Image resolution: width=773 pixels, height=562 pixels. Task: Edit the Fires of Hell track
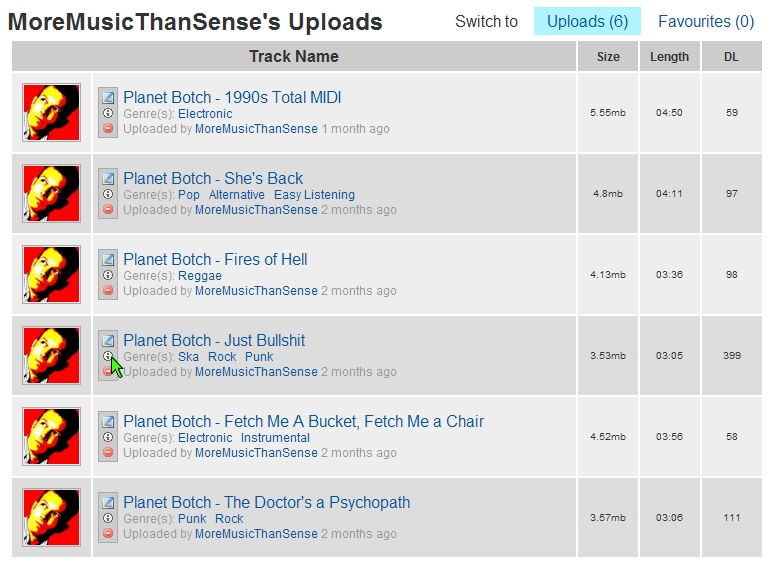click(108, 259)
